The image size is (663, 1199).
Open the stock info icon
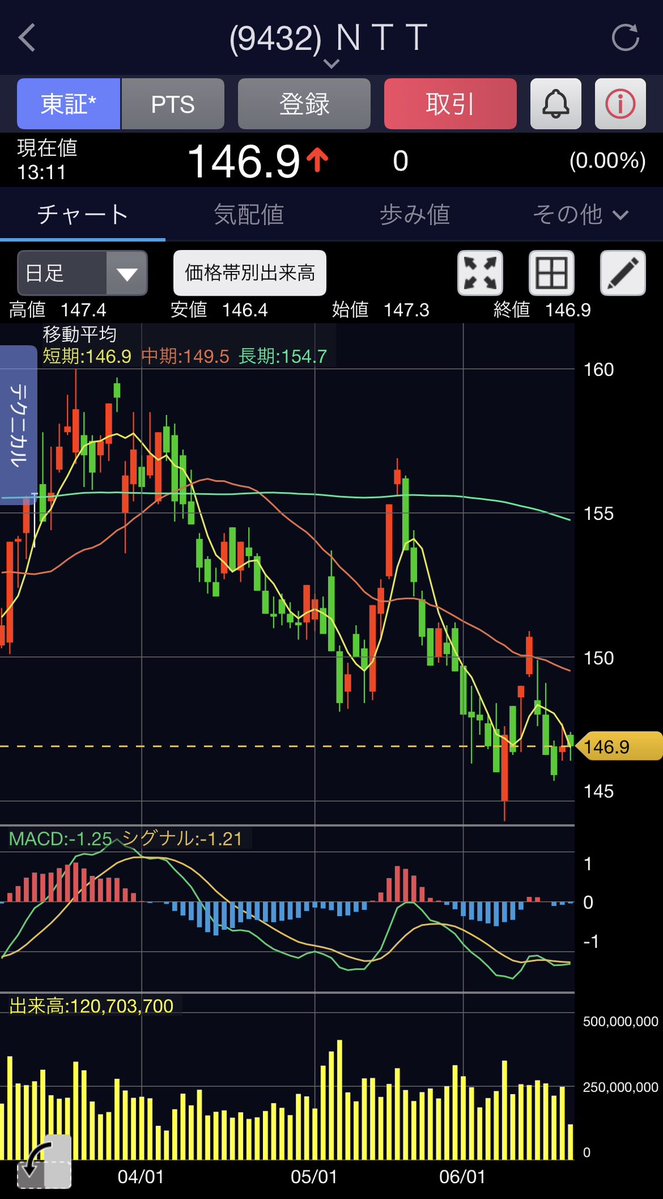click(620, 103)
